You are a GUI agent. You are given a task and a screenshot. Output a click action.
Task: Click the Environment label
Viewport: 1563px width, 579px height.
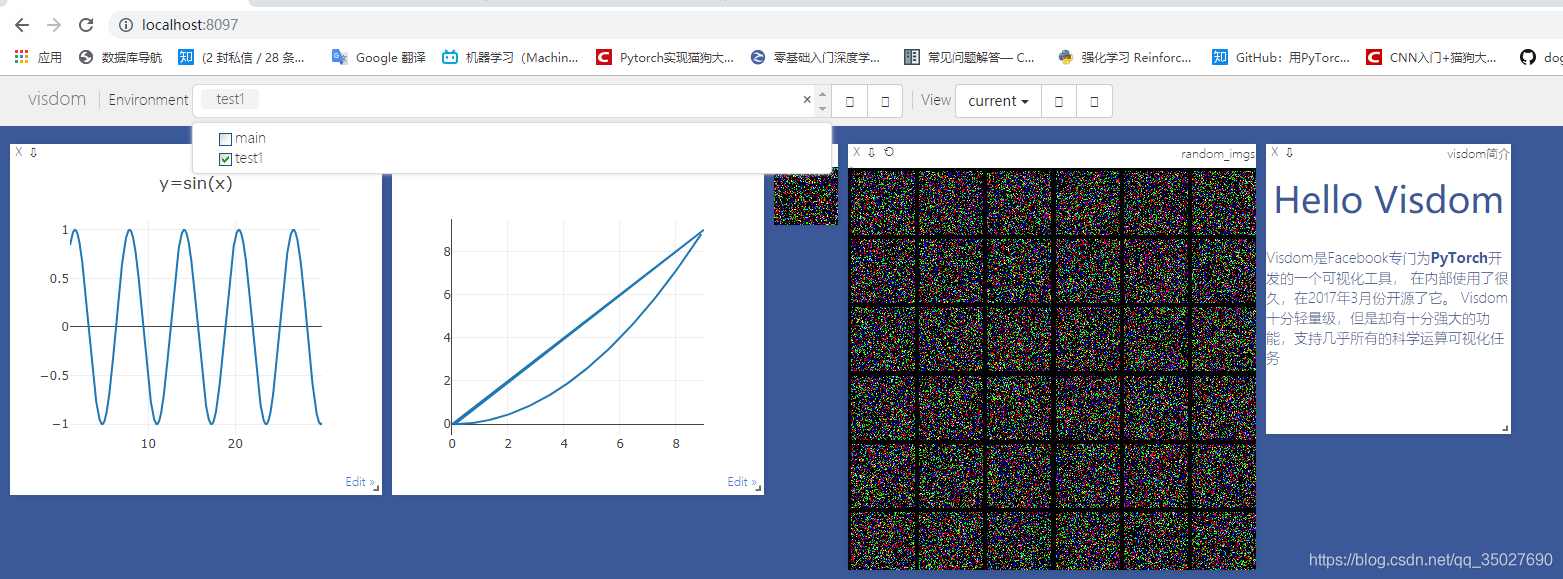coord(148,100)
